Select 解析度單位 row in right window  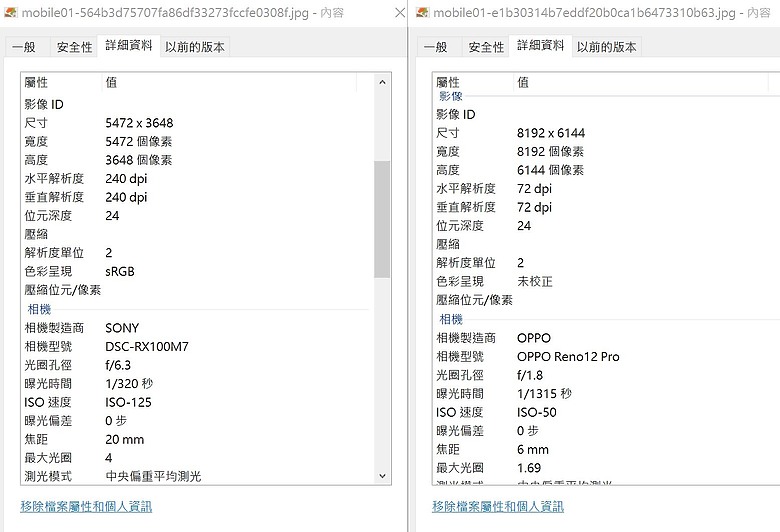coord(607,263)
